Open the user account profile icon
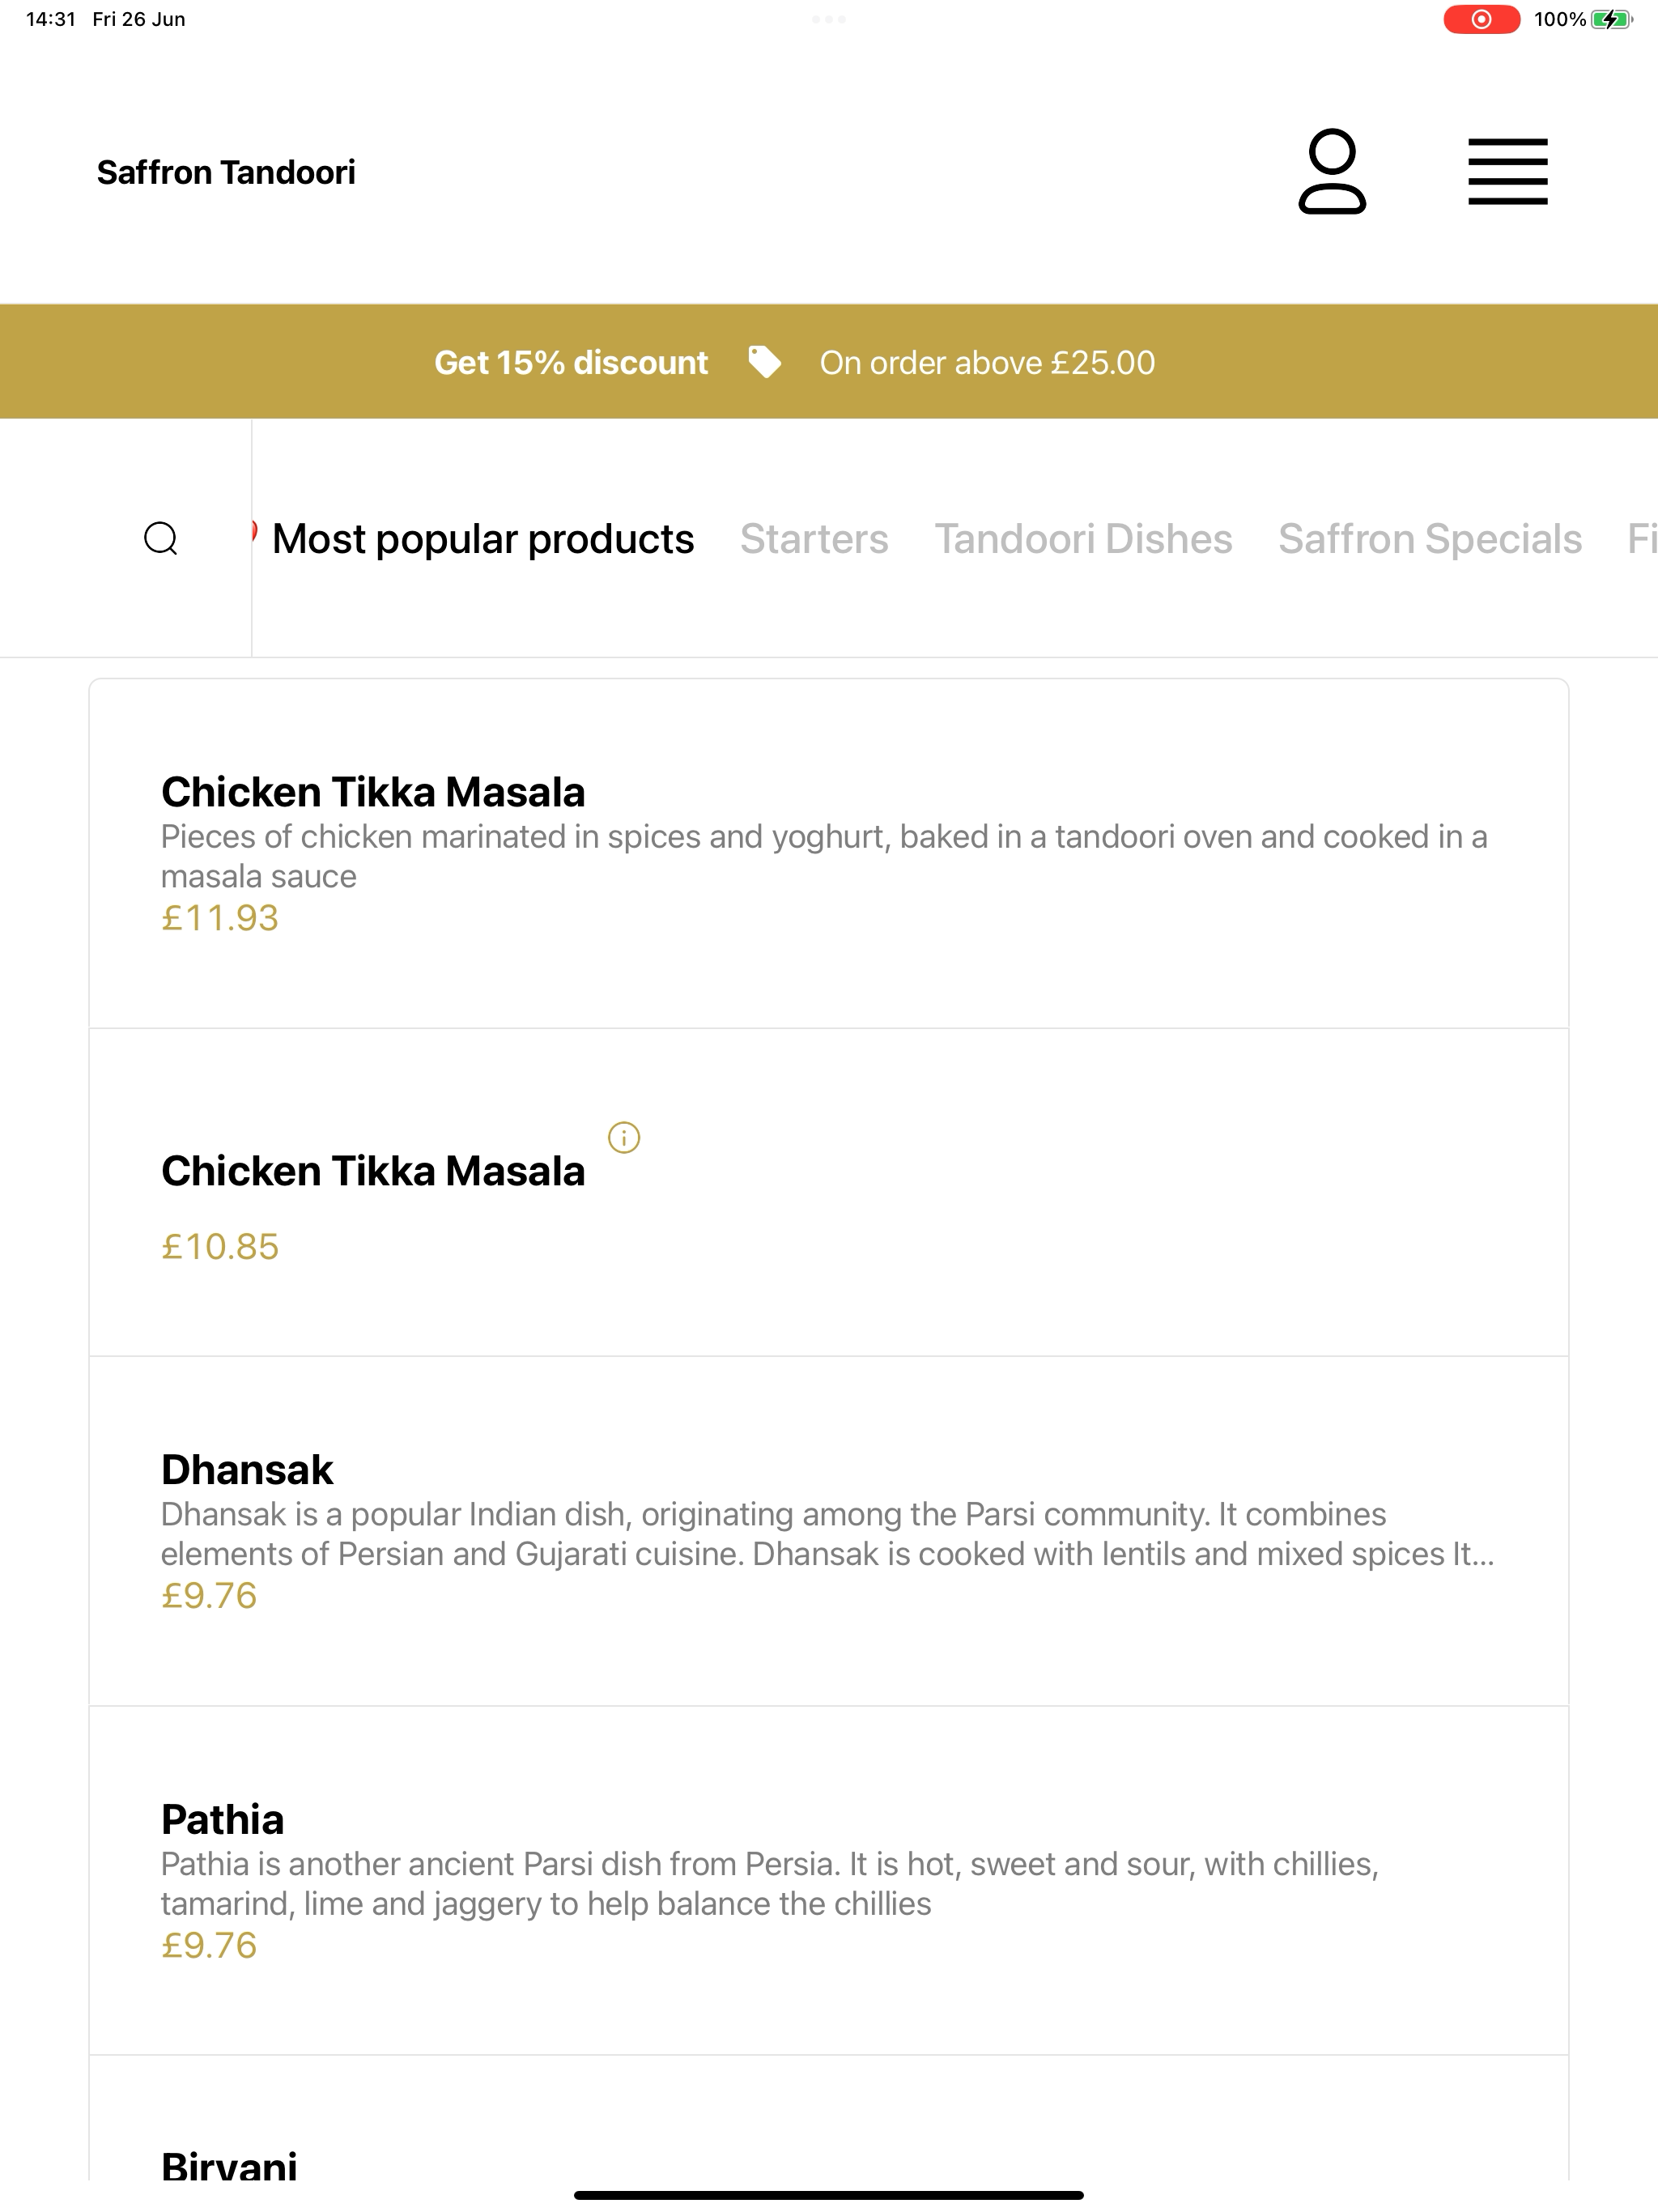This screenshot has height=2212, width=1658. (1331, 171)
